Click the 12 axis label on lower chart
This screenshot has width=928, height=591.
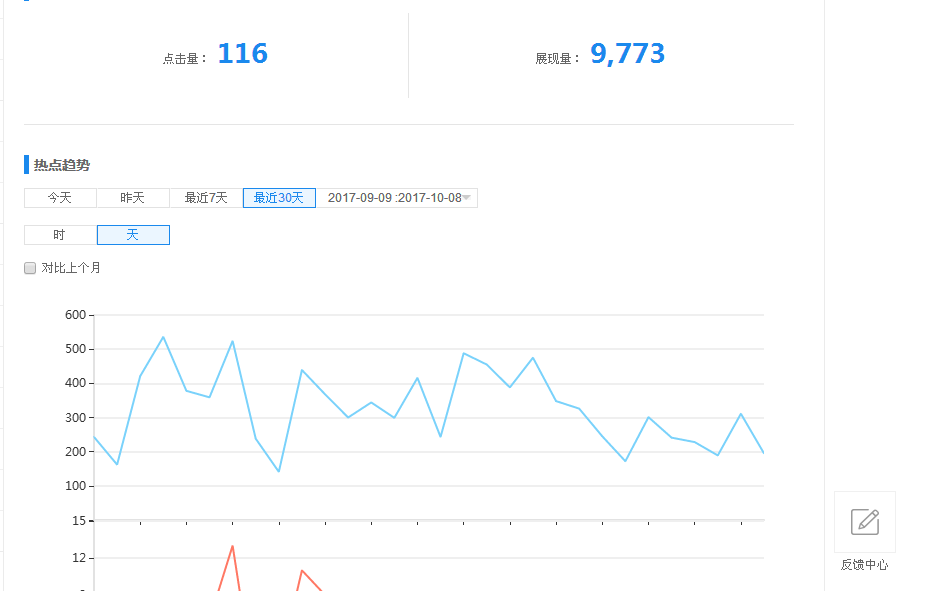click(x=79, y=558)
